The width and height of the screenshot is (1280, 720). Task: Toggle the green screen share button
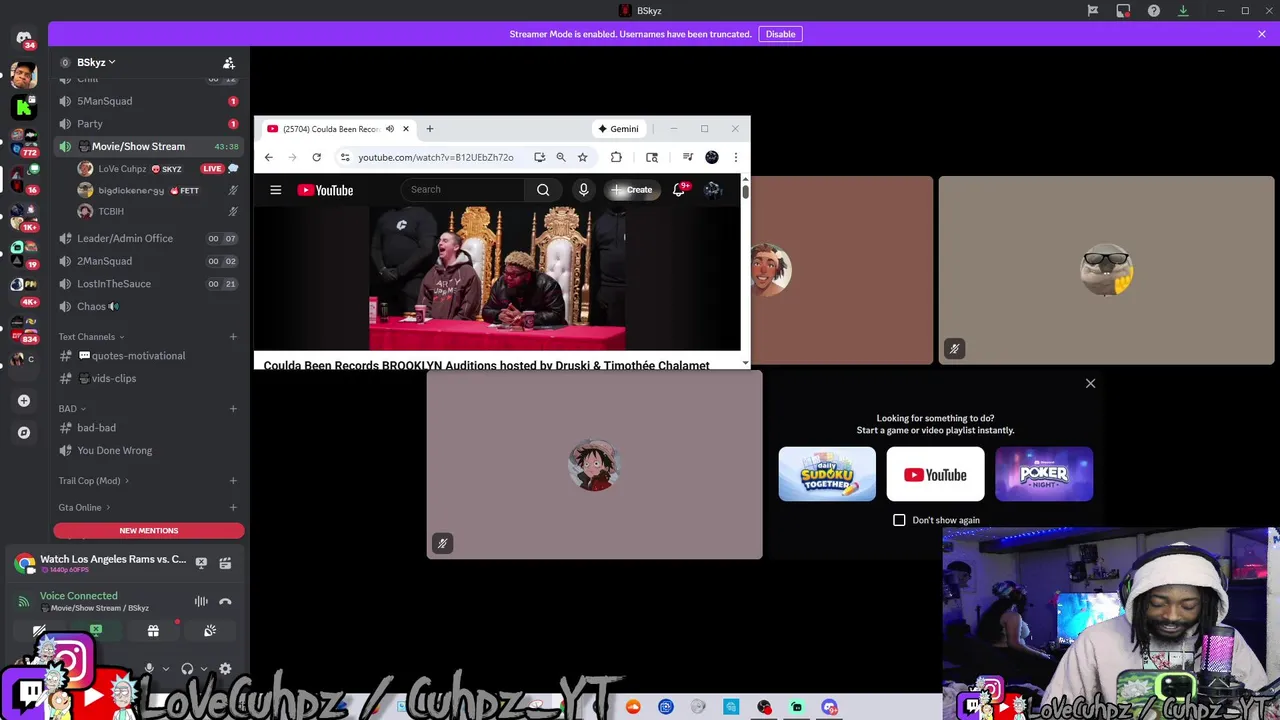tap(96, 631)
